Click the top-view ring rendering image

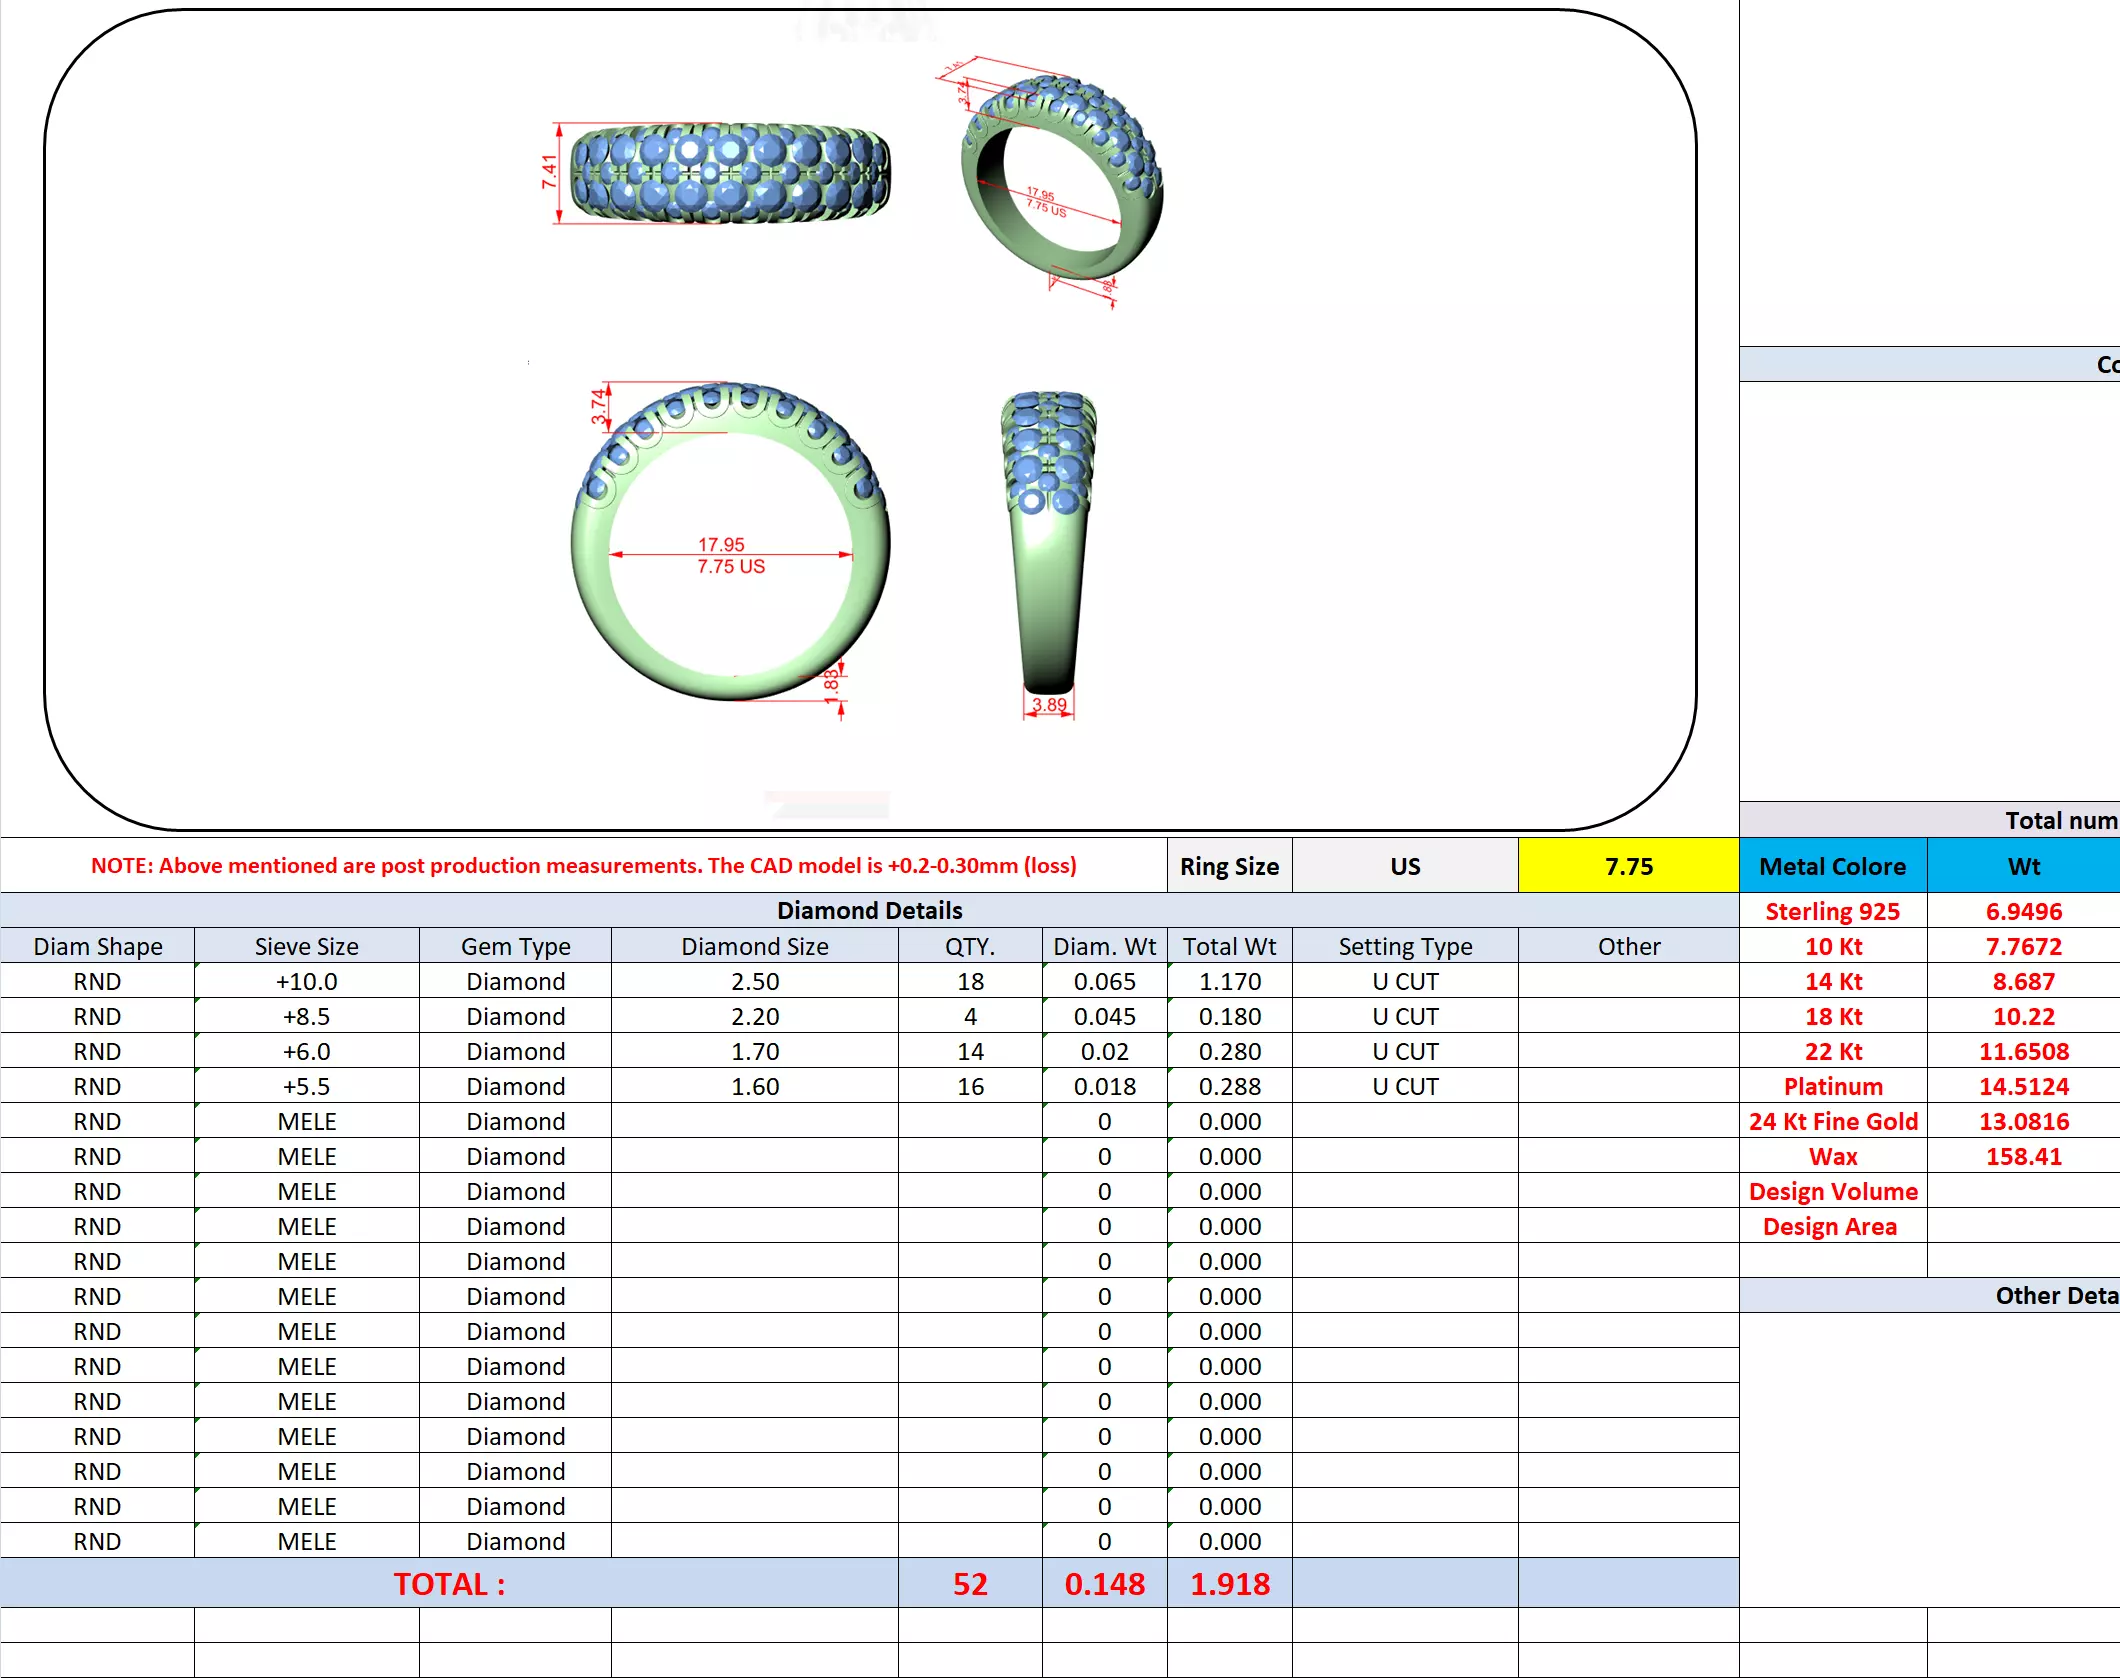tap(729, 173)
